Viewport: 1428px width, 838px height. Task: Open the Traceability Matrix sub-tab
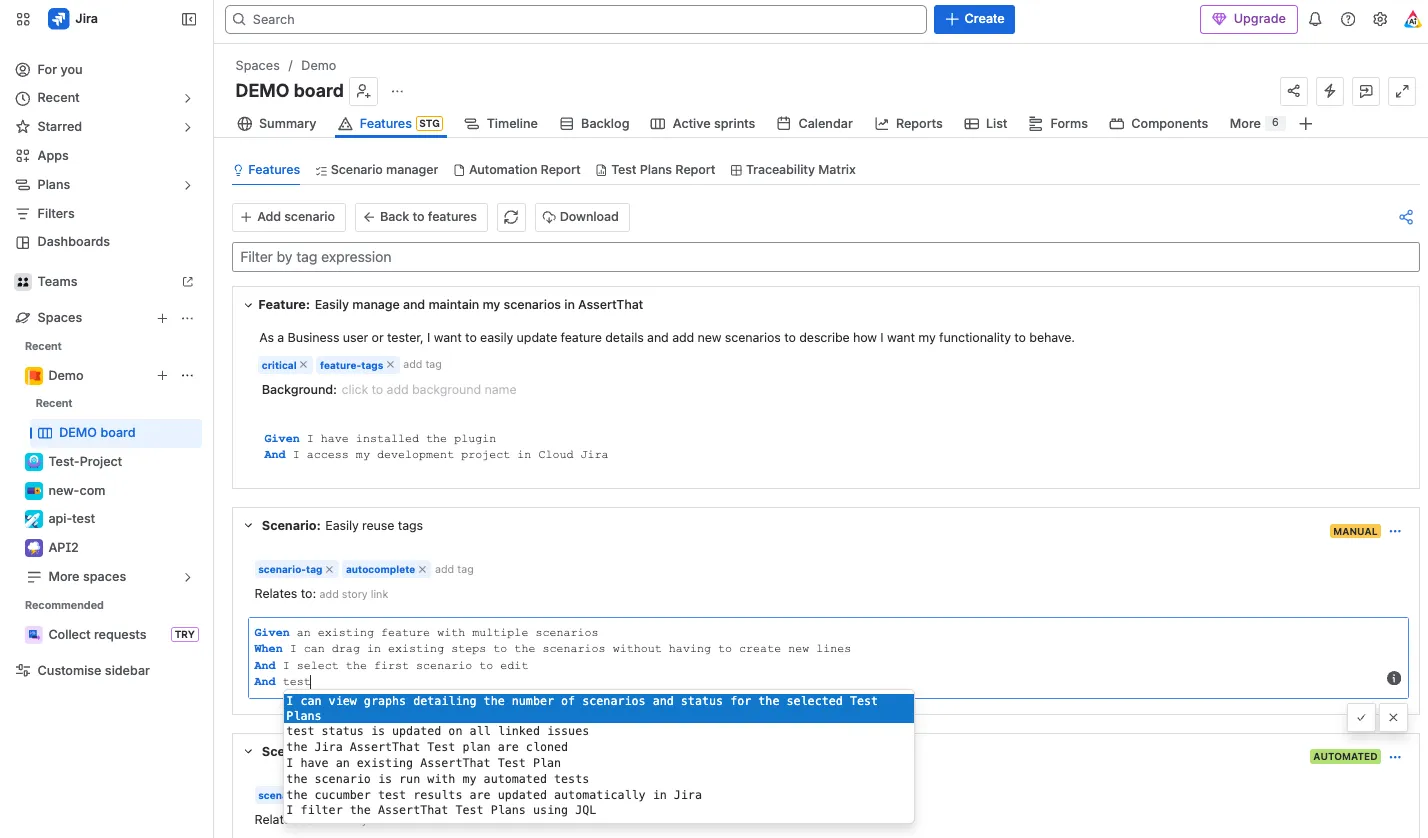[793, 170]
